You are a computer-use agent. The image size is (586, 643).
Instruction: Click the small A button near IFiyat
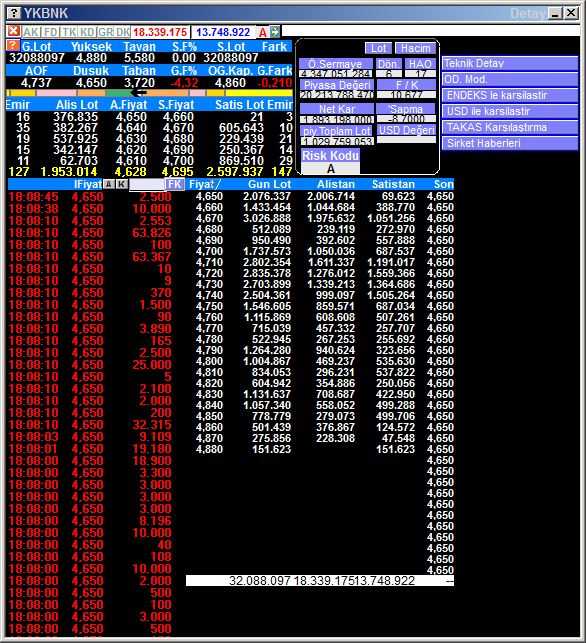click(x=109, y=184)
